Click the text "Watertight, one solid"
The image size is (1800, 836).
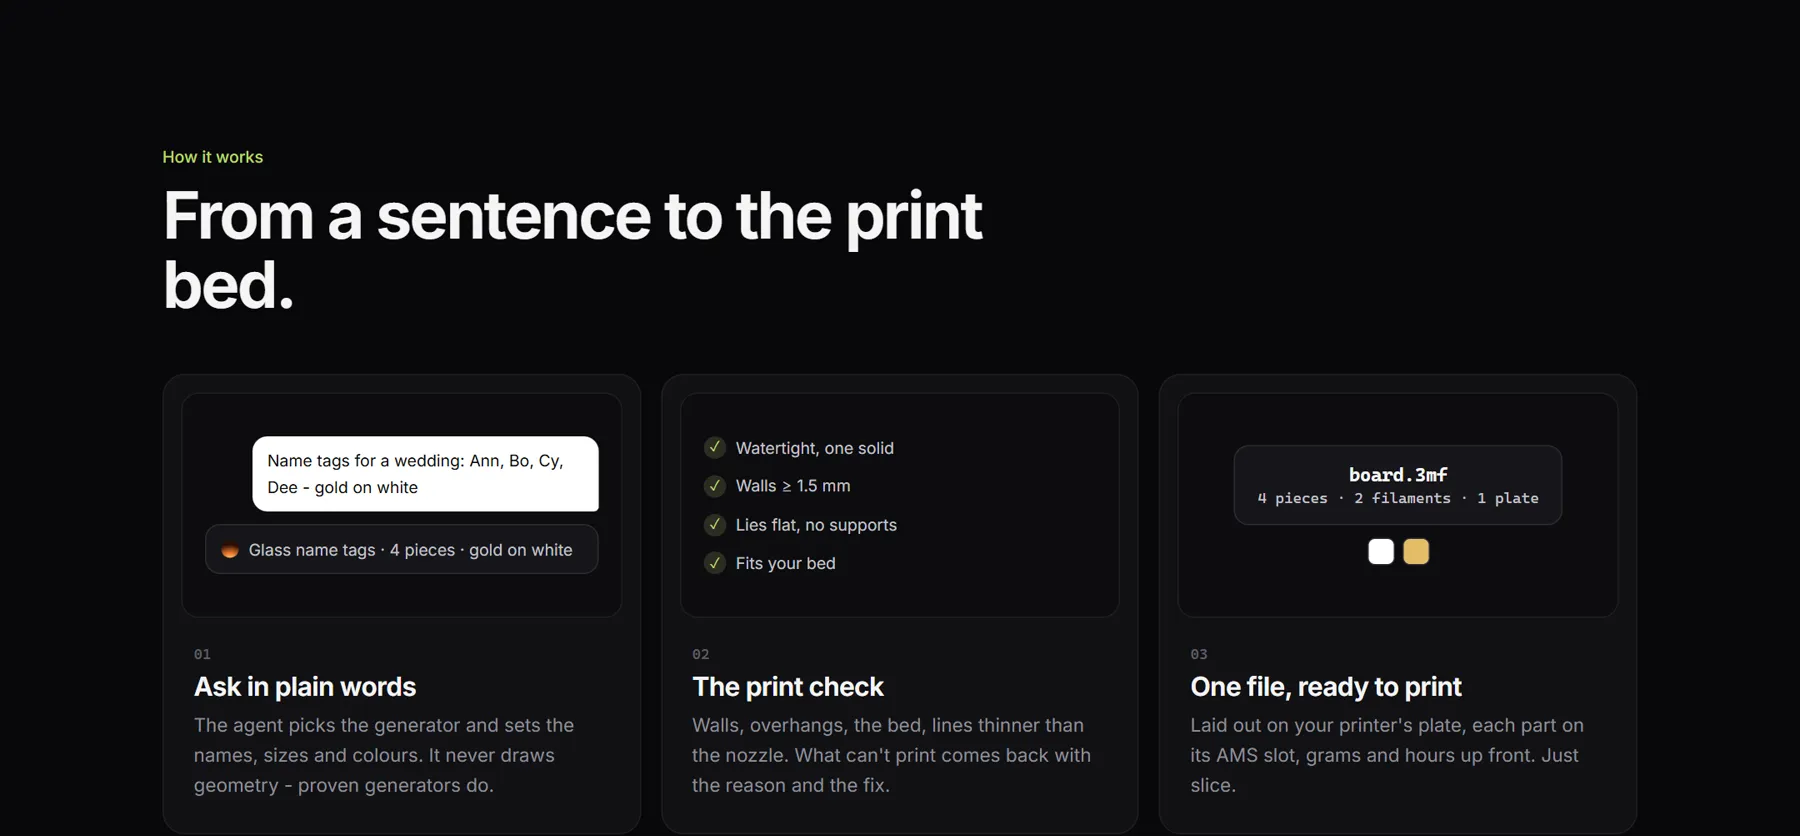click(815, 448)
